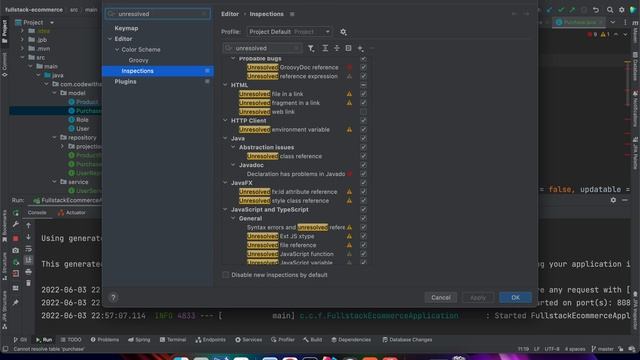
Task: Click the add custom inspection plus icon
Action: point(360,48)
